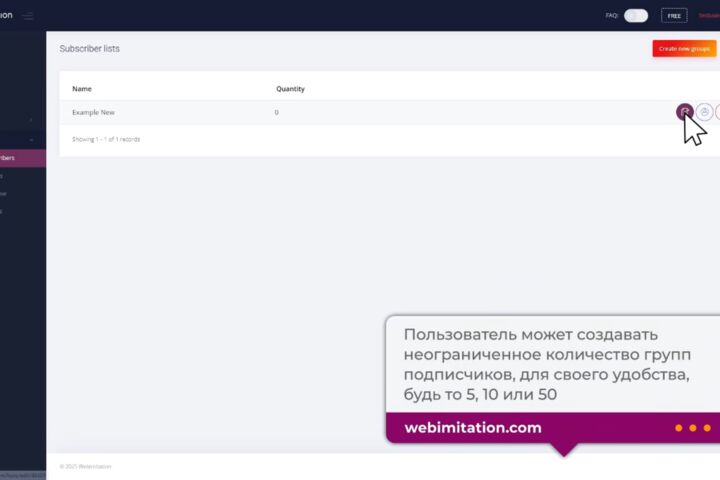The image size is (720, 480).
Task: Open the last sidebar submenu item
Action: coord(22,211)
